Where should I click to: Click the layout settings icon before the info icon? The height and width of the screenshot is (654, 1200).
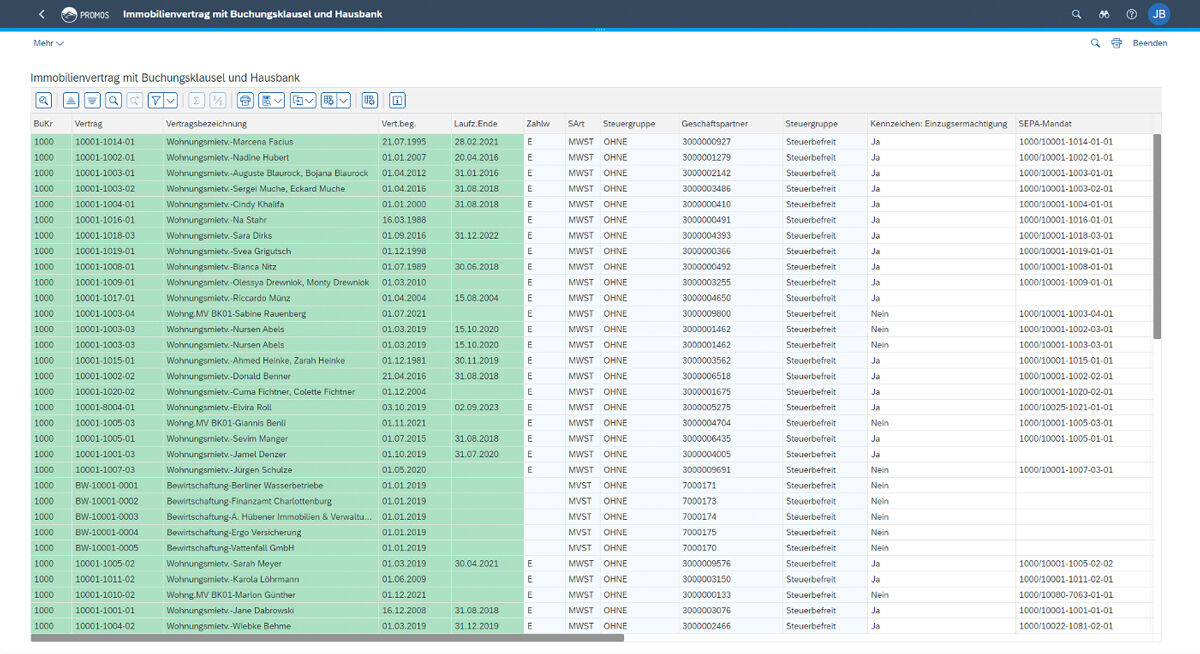369,100
